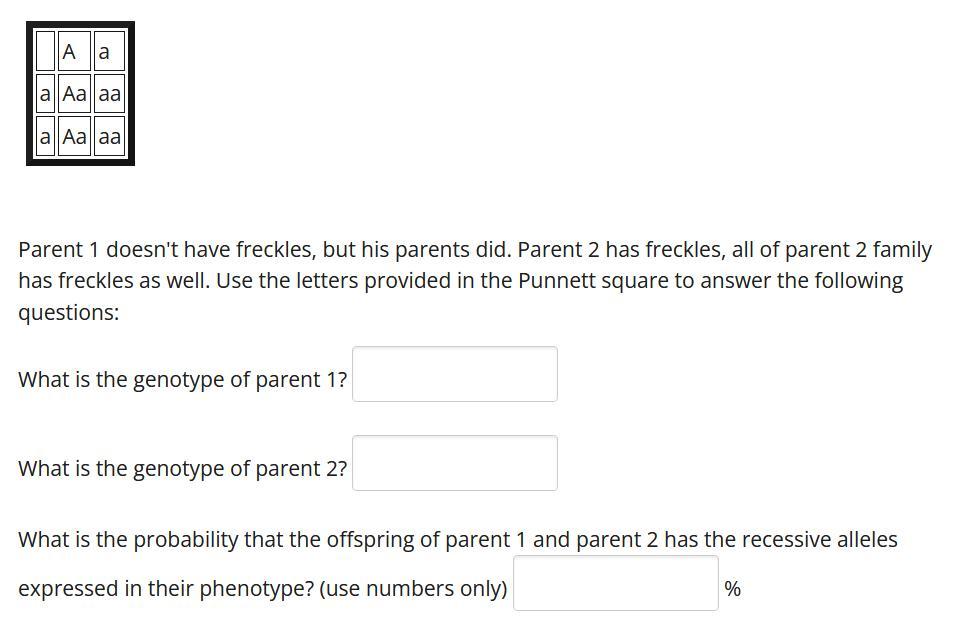Select the bottom row's left a cell

pyautogui.click(x=45, y=136)
